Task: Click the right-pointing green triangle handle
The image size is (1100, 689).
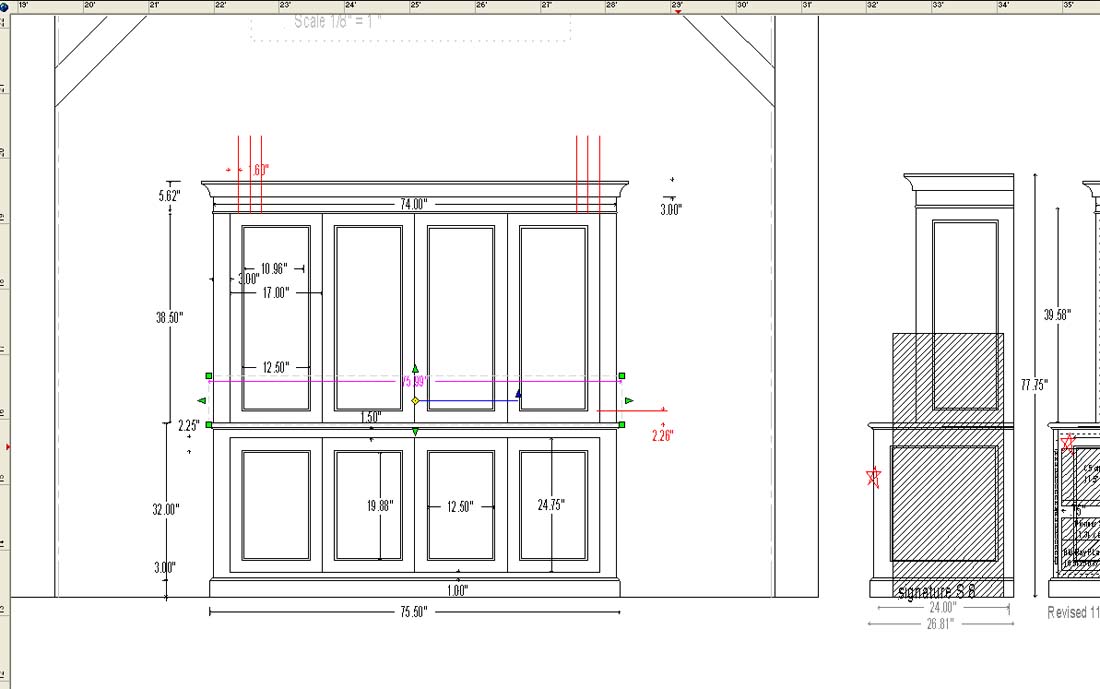Action: pyautogui.click(x=628, y=401)
